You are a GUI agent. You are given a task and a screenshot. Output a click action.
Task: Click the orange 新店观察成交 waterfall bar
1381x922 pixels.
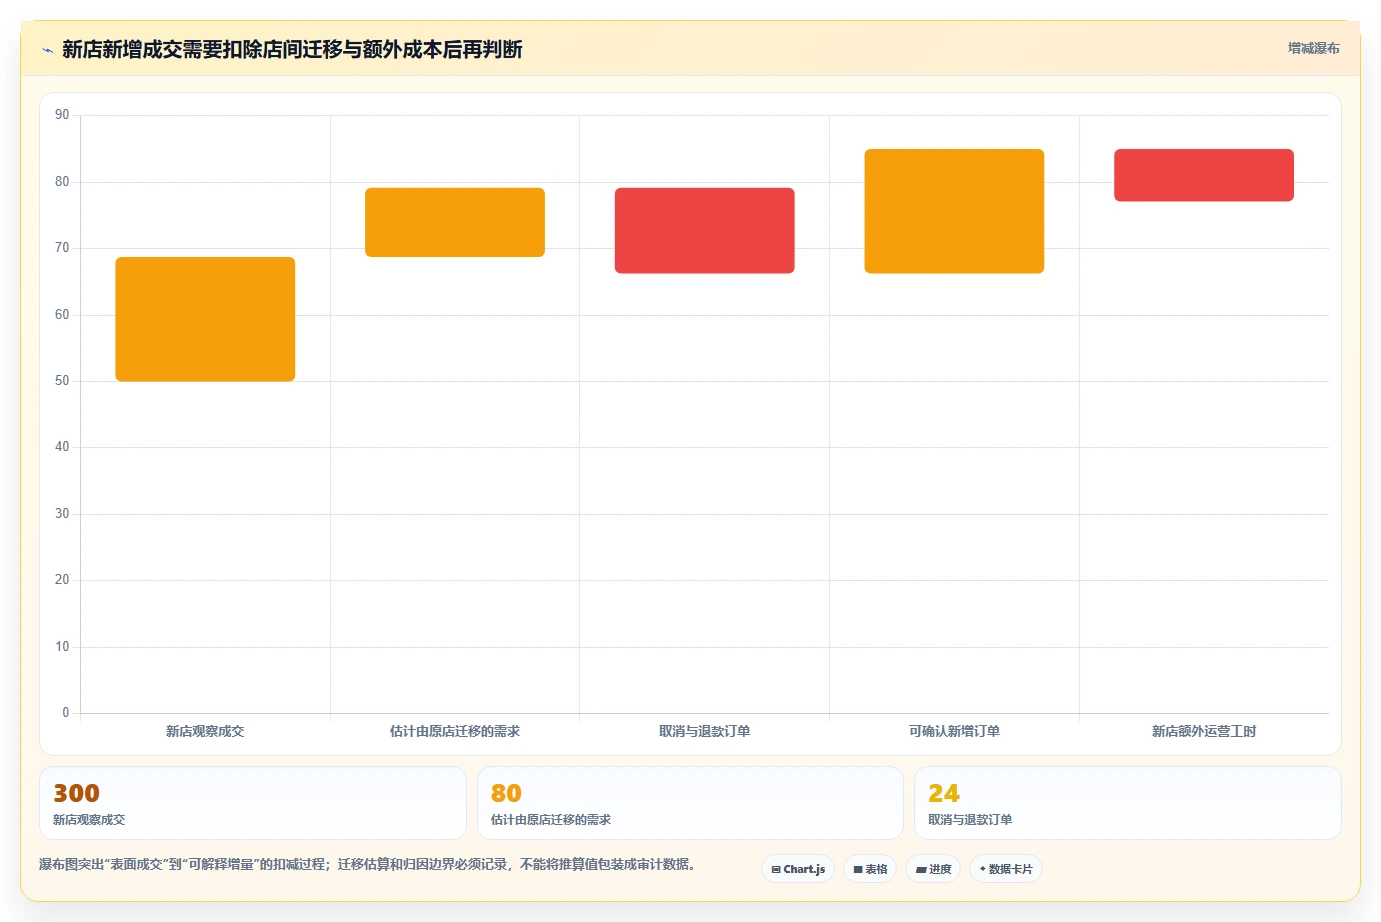pyautogui.click(x=205, y=319)
